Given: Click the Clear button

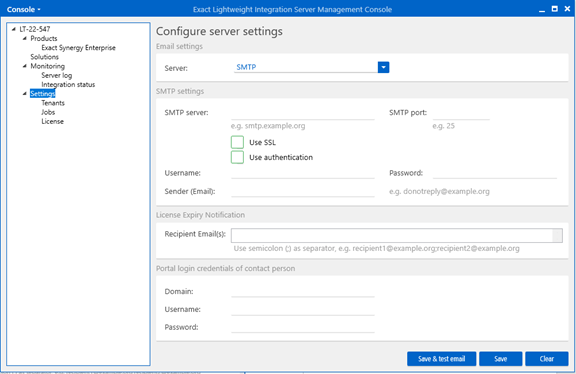Looking at the screenshot, I should click(547, 359).
